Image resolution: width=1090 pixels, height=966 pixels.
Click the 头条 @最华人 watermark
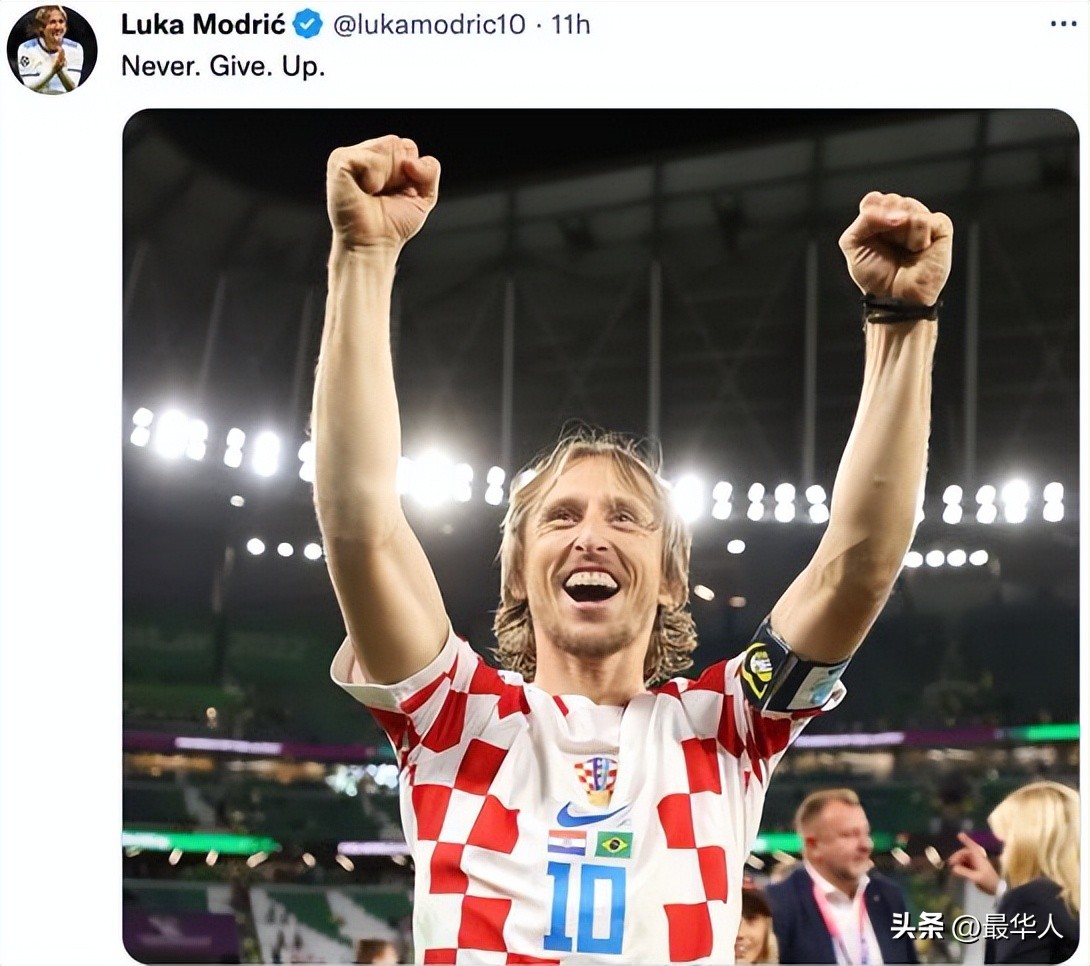pyautogui.click(x=976, y=927)
